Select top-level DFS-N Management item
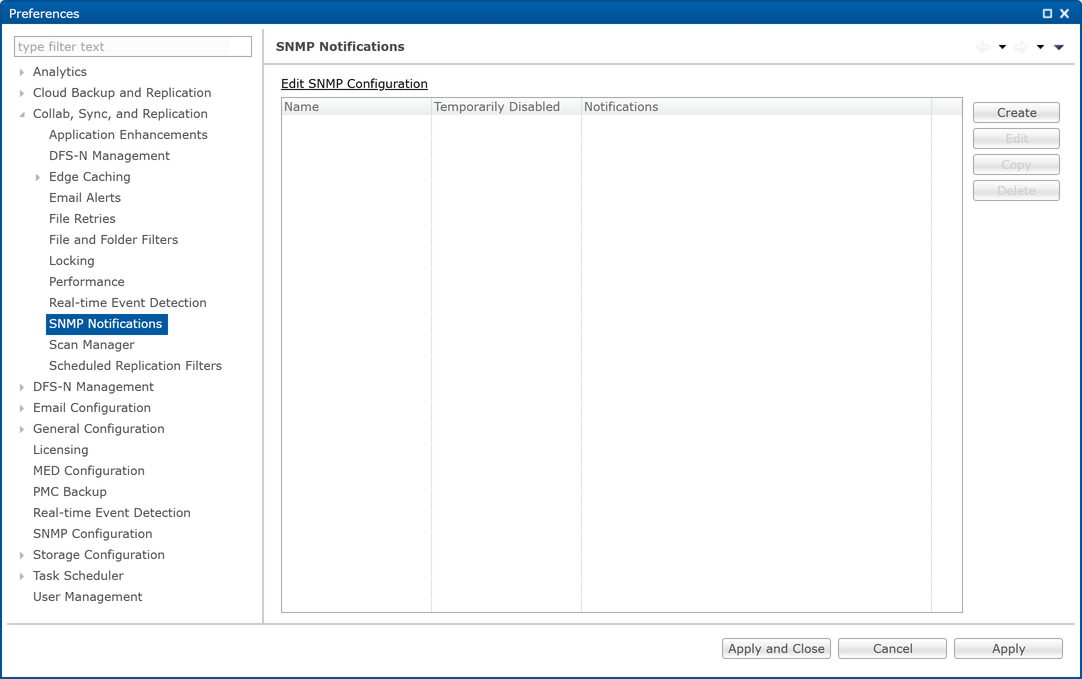The width and height of the screenshot is (1082, 679). [93, 387]
